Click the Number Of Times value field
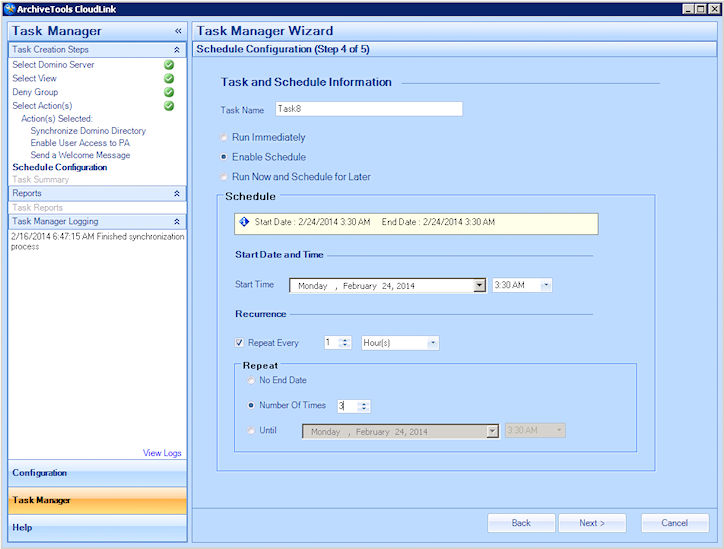 click(x=349, y=406)
